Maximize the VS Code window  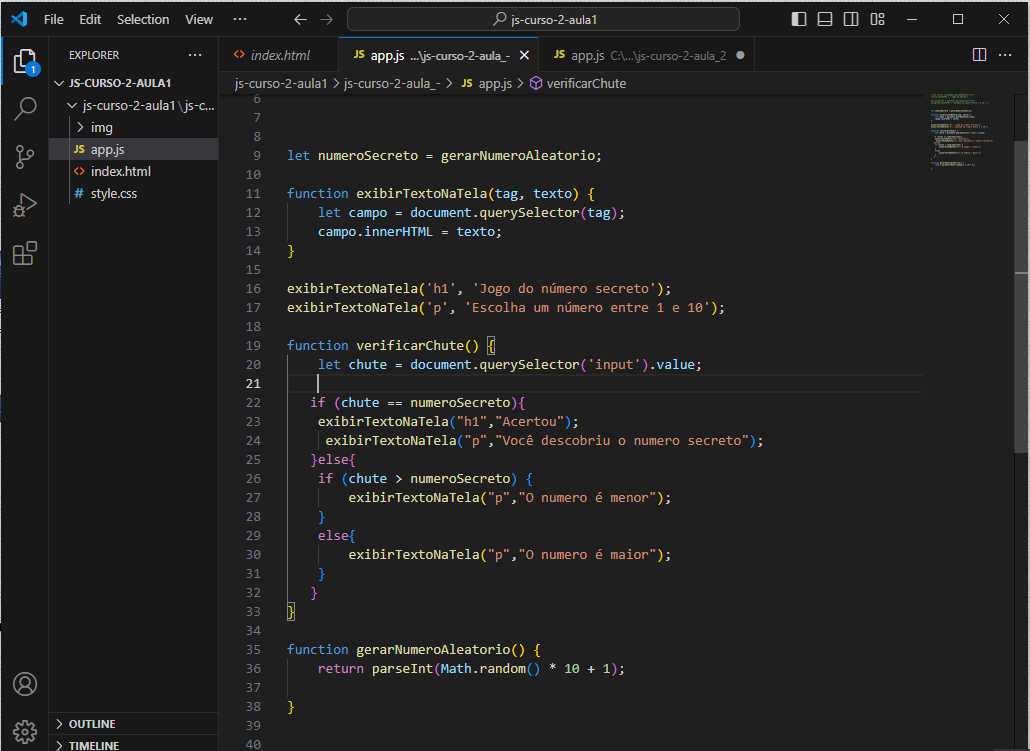click(x=958, y=19)
